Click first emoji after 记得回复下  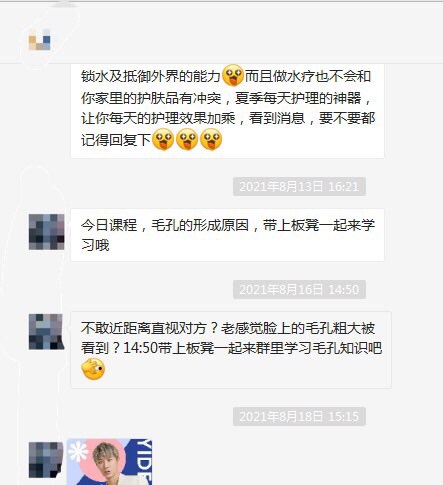coord(163,139)
